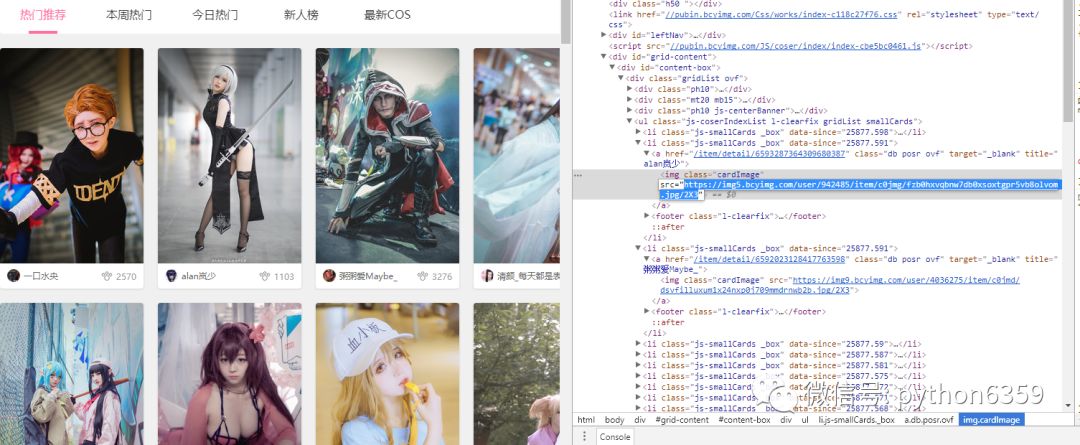The width and height of the screenshot is (1080, 445).
Task: Open the 今日热门 tab
Action: tap(215, 14)
